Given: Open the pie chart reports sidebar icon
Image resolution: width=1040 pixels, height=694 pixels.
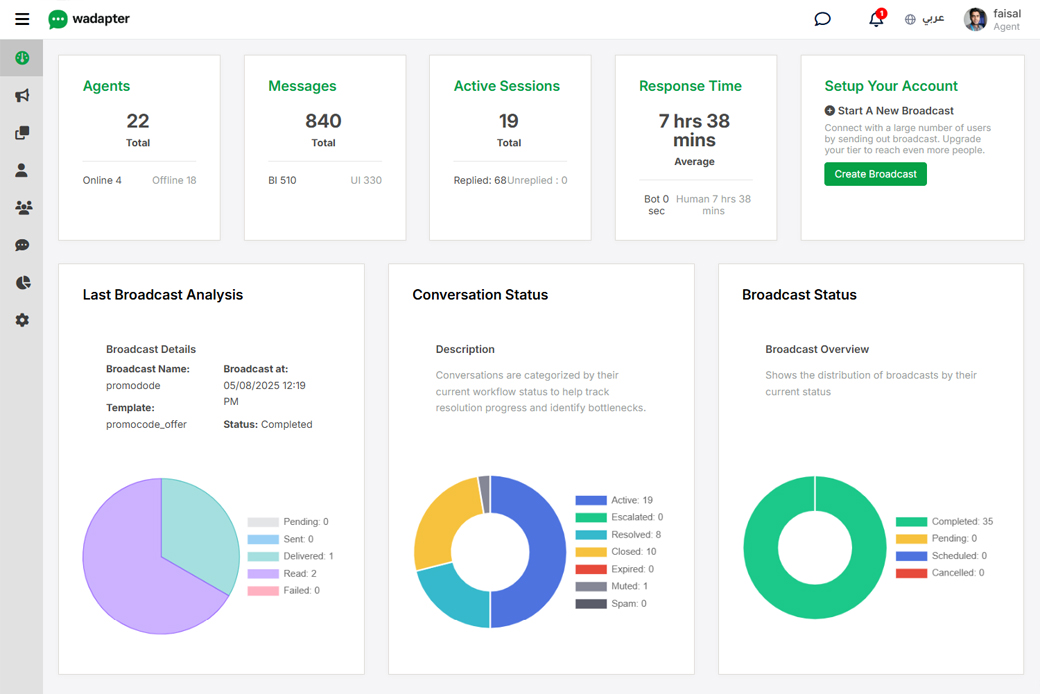Looking at the screenshot, I should tap(22, 283).
